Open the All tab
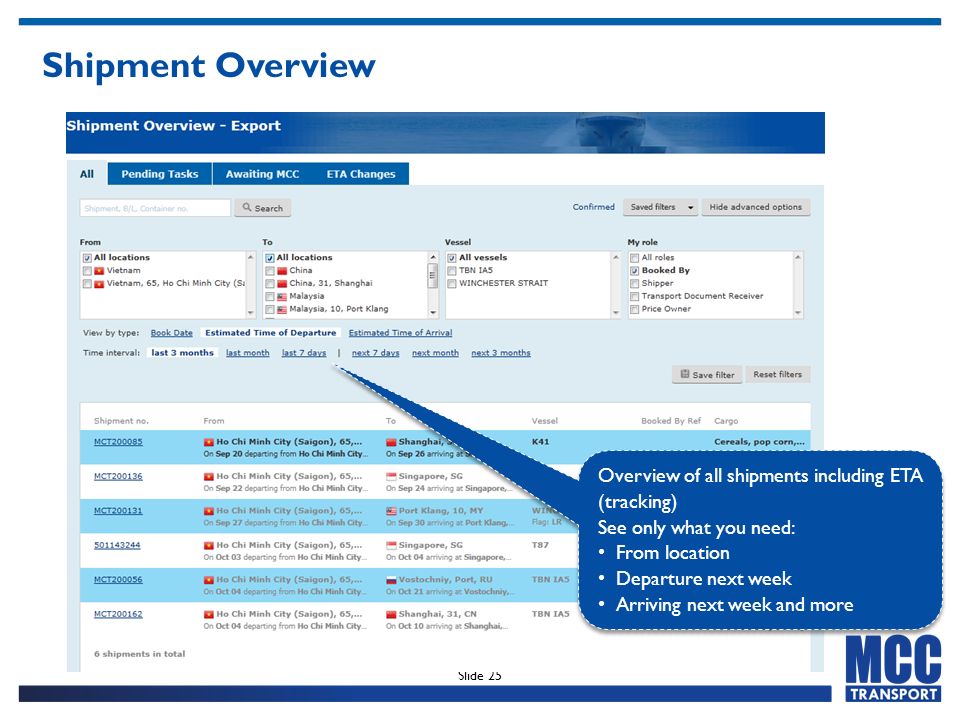The image size is (960, 720). (x=87, y=174)
